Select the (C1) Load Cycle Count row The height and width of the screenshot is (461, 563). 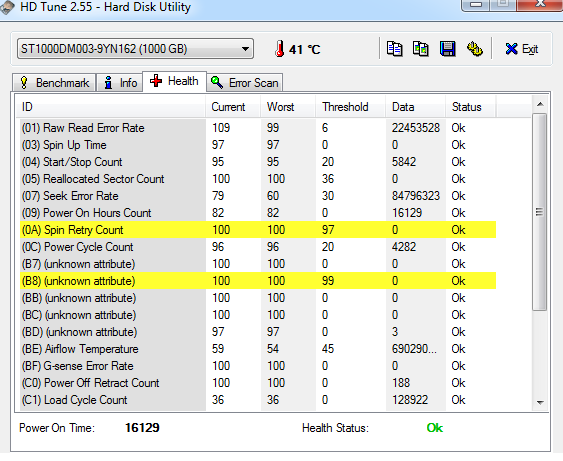tap(258, 400)
